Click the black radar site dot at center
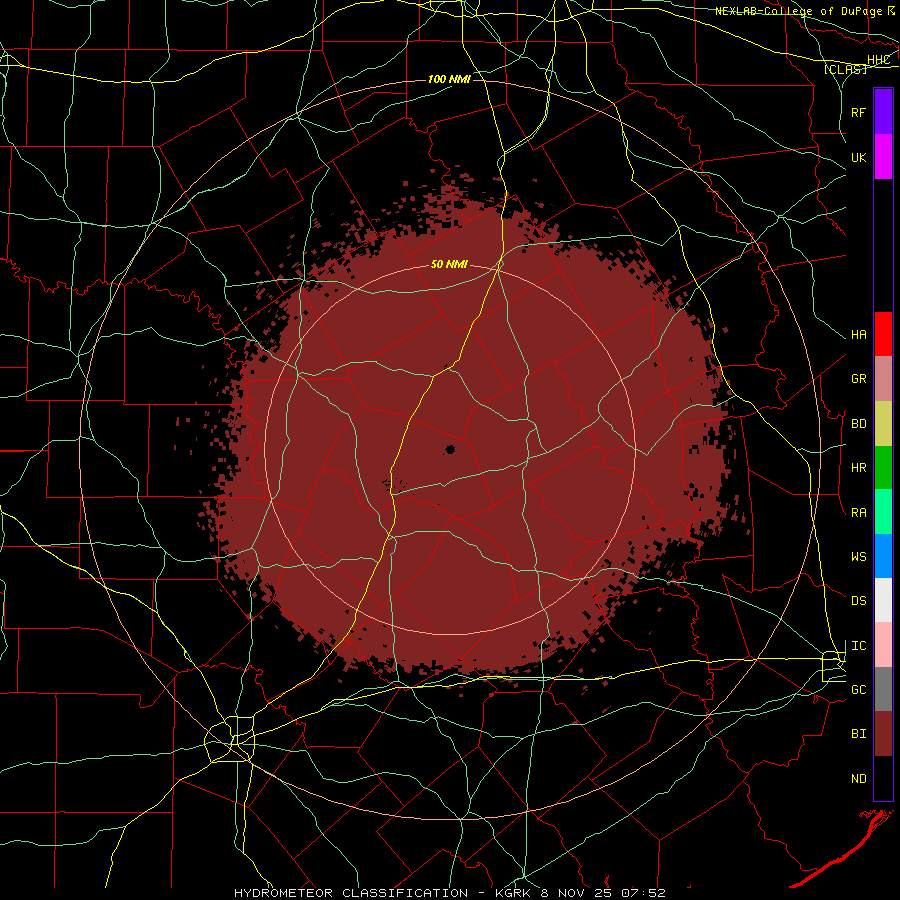900x900 pixels. [450, 449]
